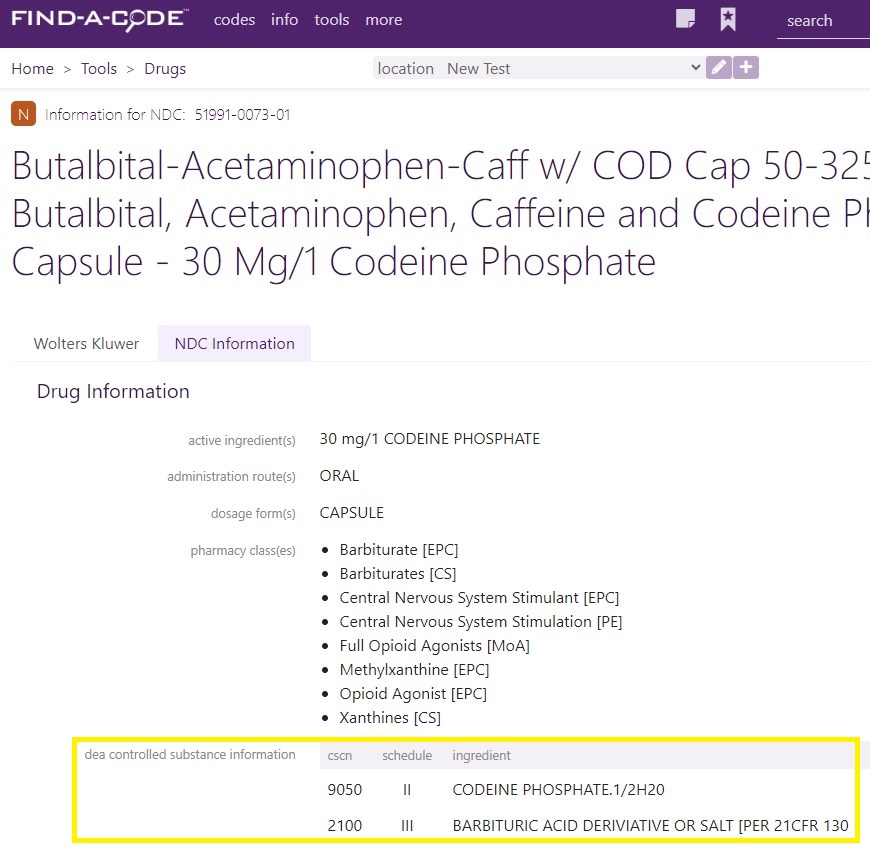Click the search input field

point(823,21)
